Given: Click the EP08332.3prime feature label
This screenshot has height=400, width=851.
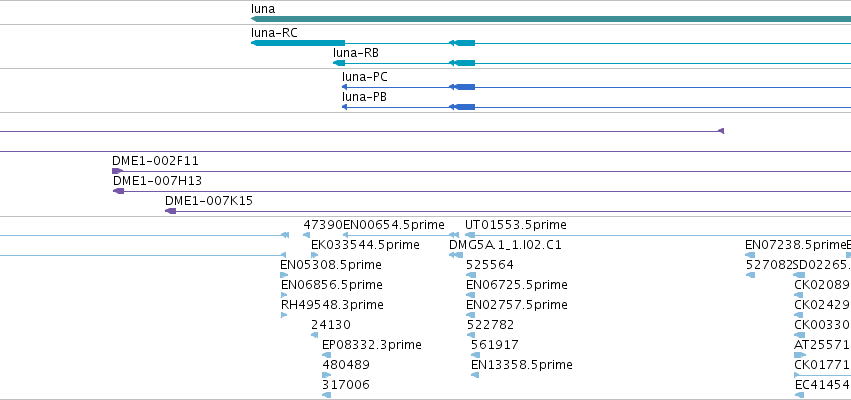Looking at the screenshot, I should point(372,345).
